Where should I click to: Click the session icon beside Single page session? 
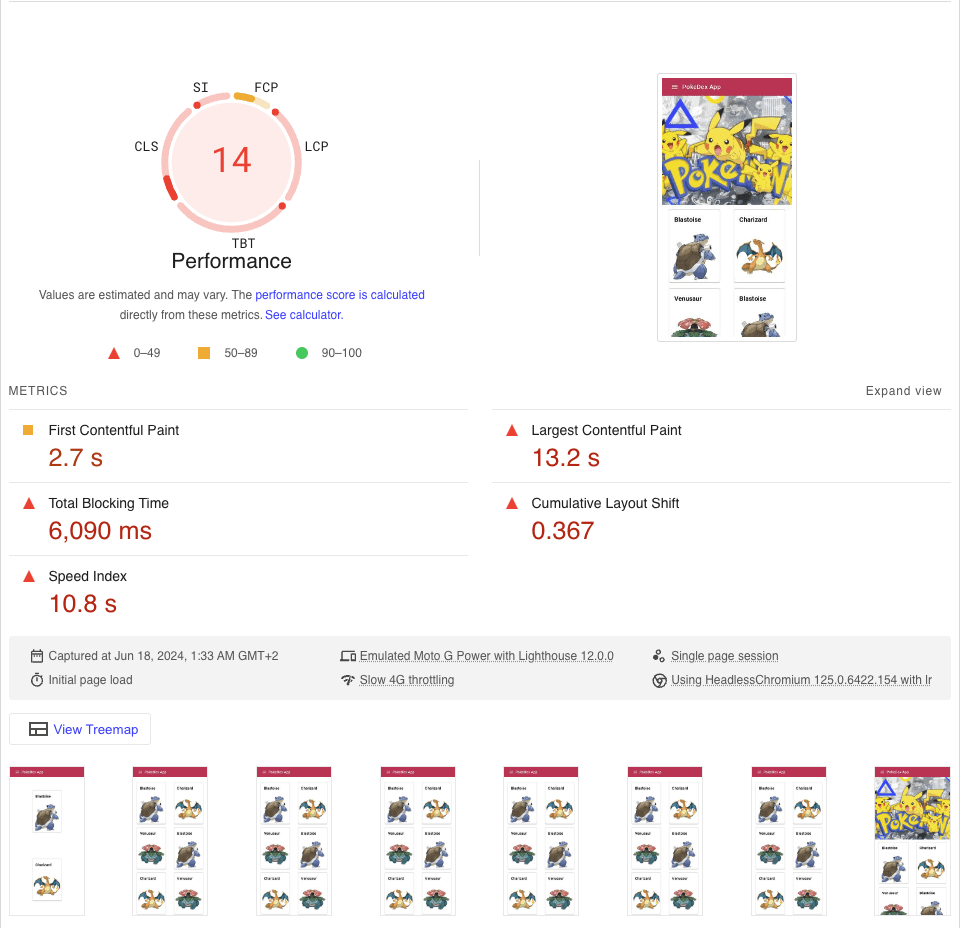coord(659,656)
